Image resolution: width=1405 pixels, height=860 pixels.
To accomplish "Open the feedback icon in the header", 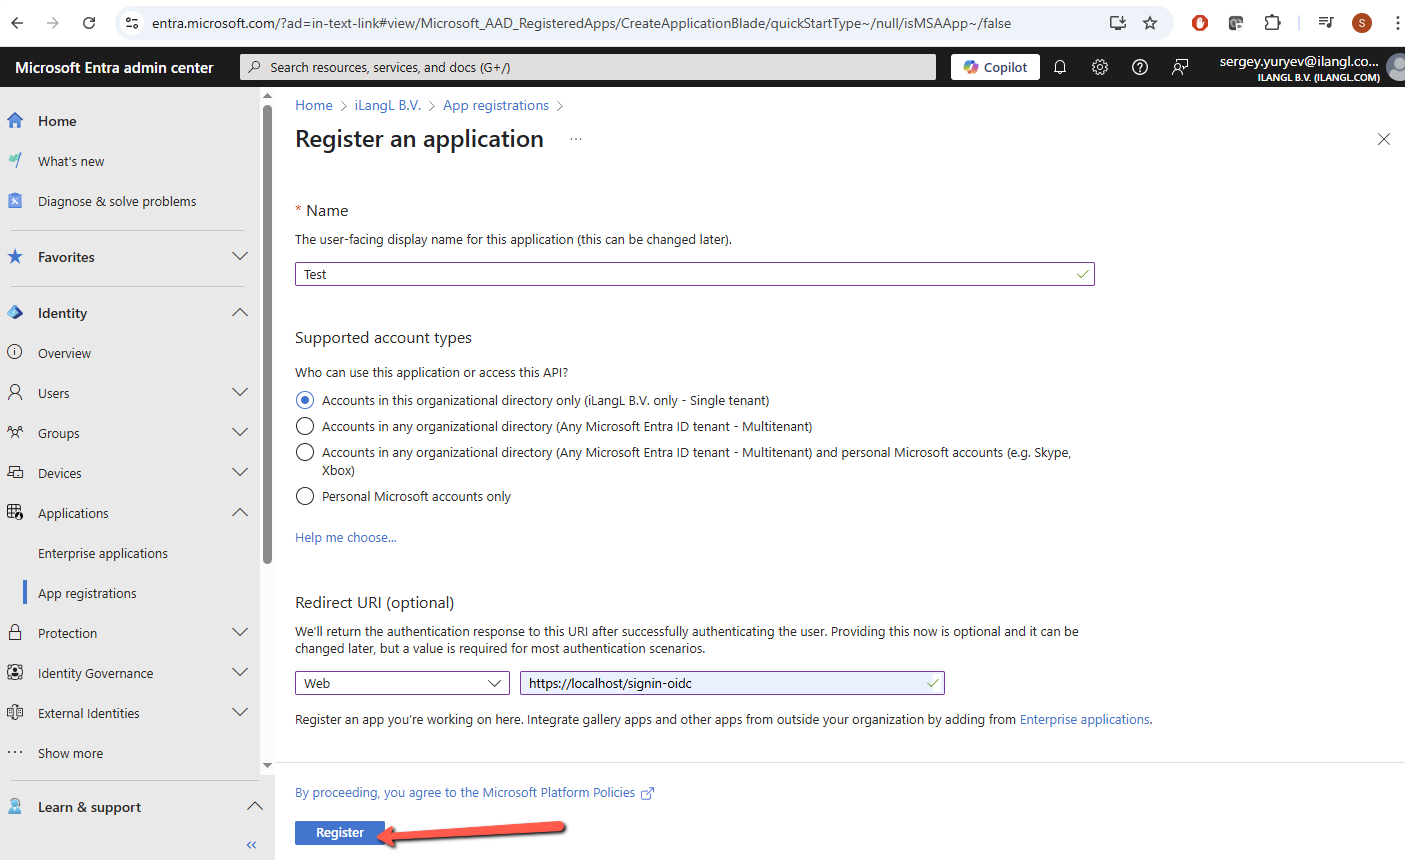I will 1180,67.
